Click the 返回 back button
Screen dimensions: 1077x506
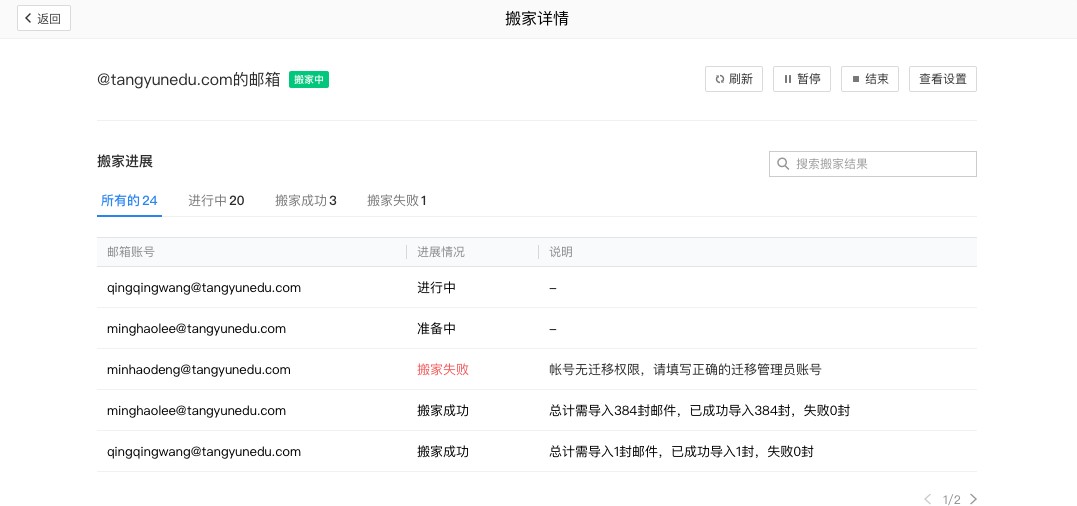pyautogui.click(x=44, y=18)
